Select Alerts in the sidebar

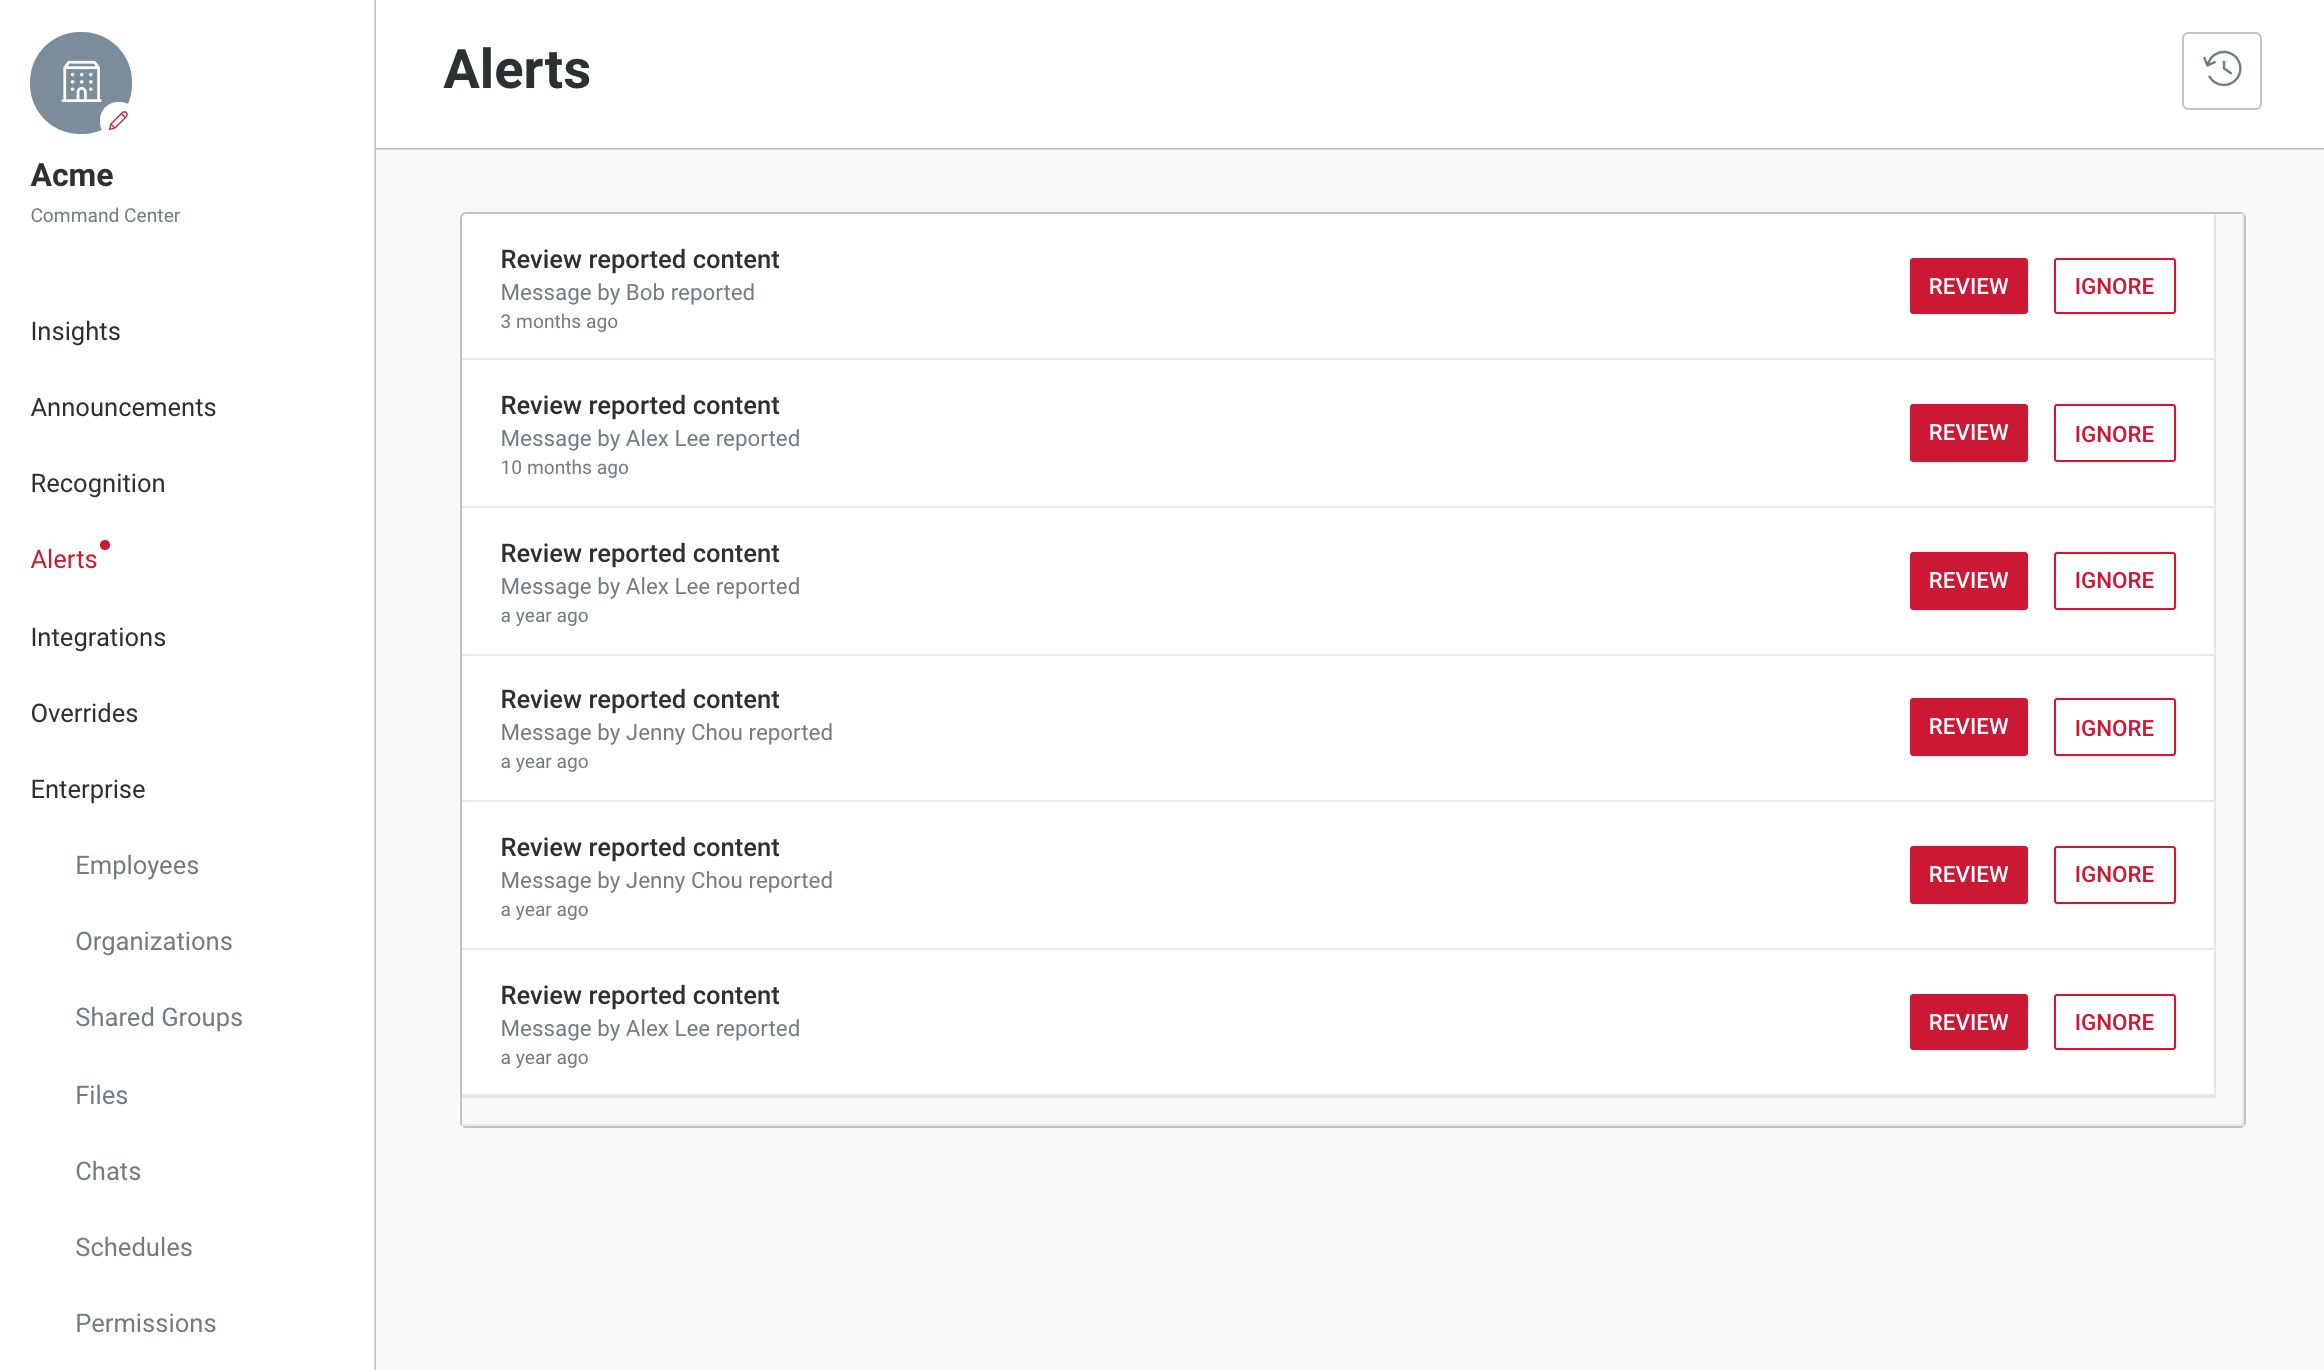(63, 559)
